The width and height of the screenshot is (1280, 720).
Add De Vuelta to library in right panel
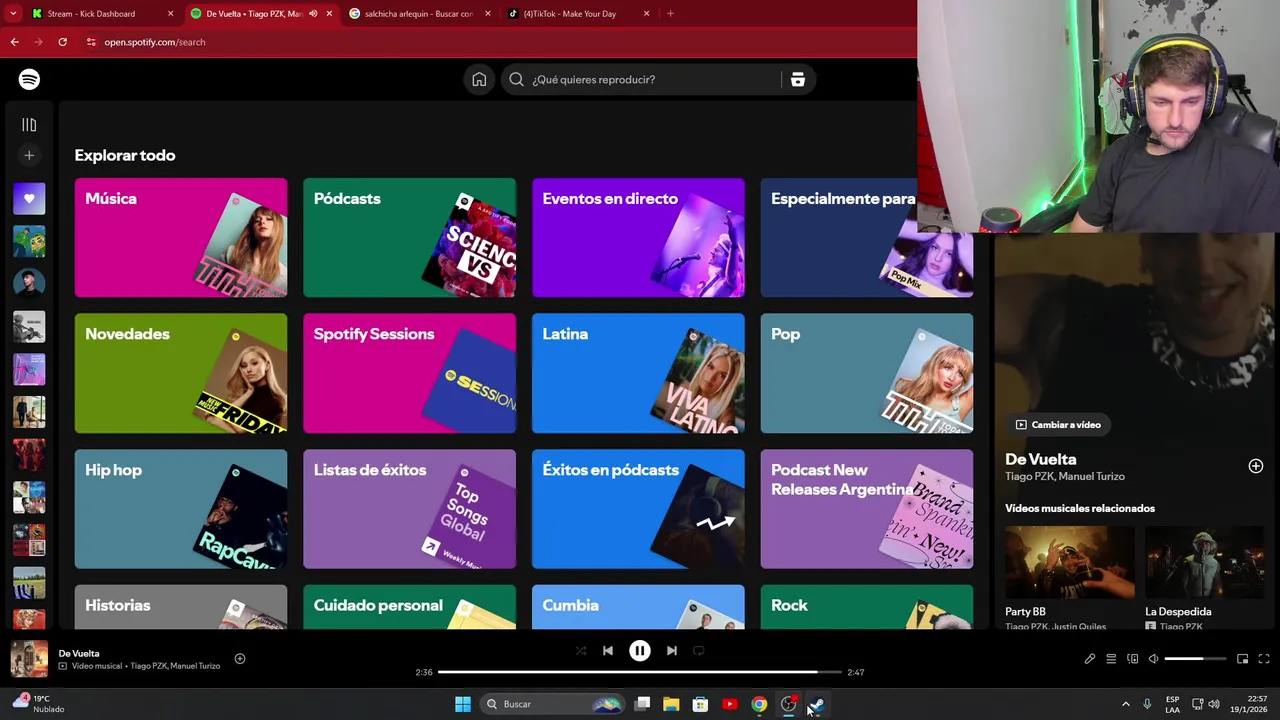coord(1255,466)
